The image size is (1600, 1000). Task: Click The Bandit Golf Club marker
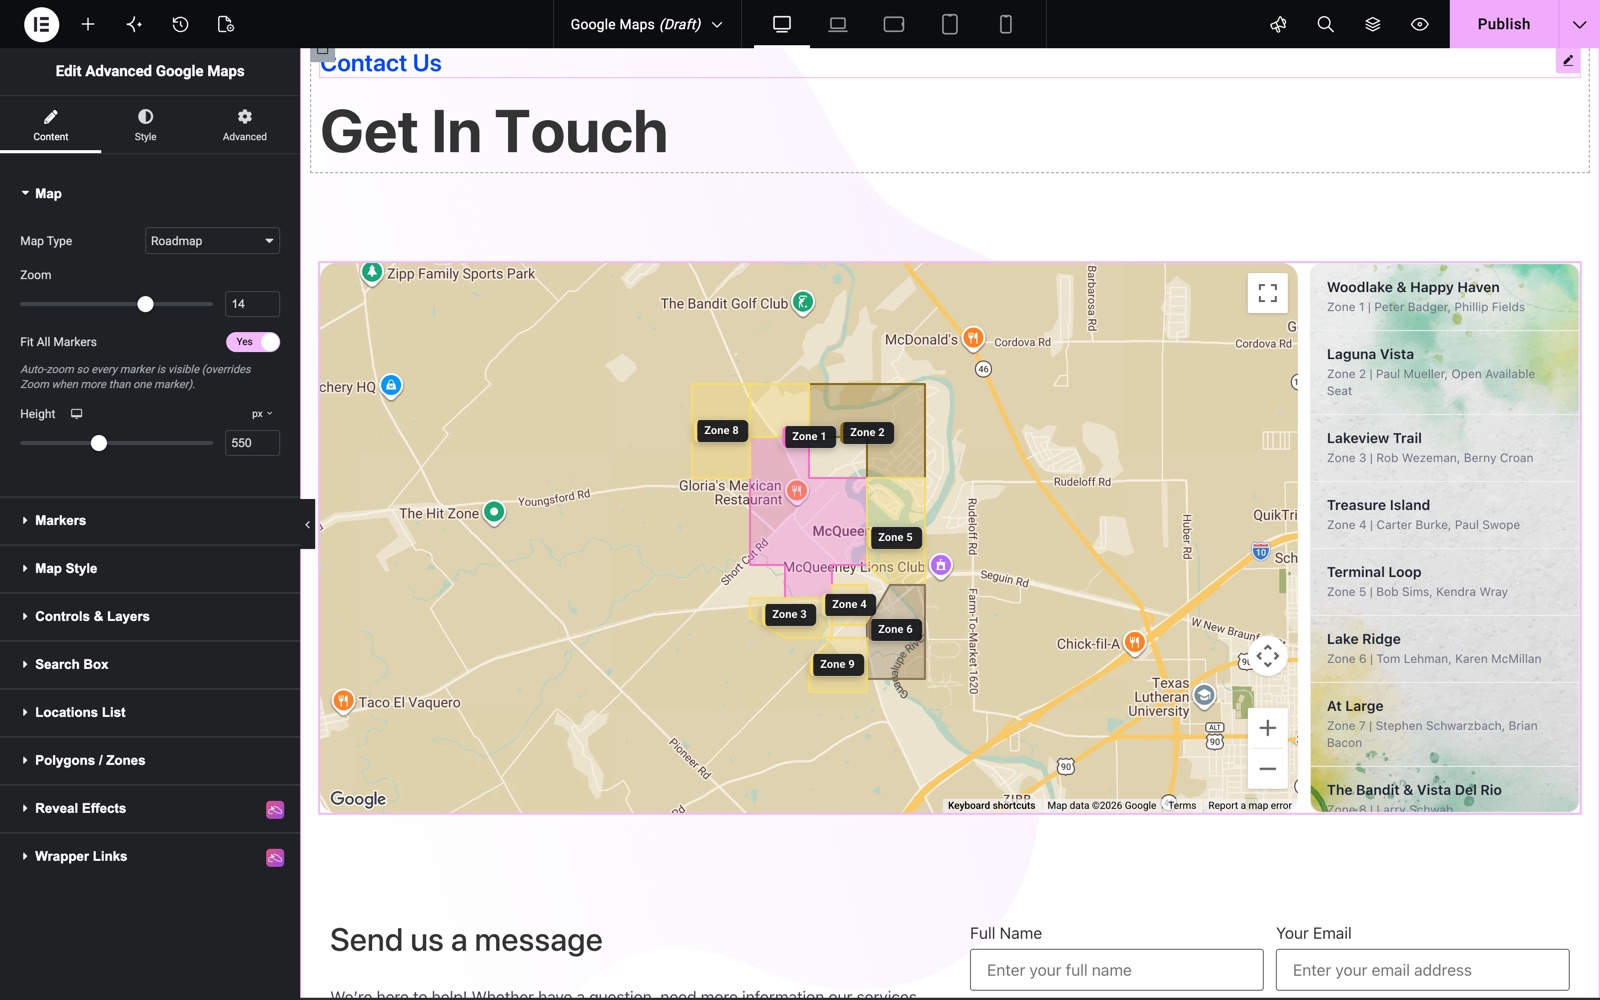pyautogui.click(x=803, y=302)
